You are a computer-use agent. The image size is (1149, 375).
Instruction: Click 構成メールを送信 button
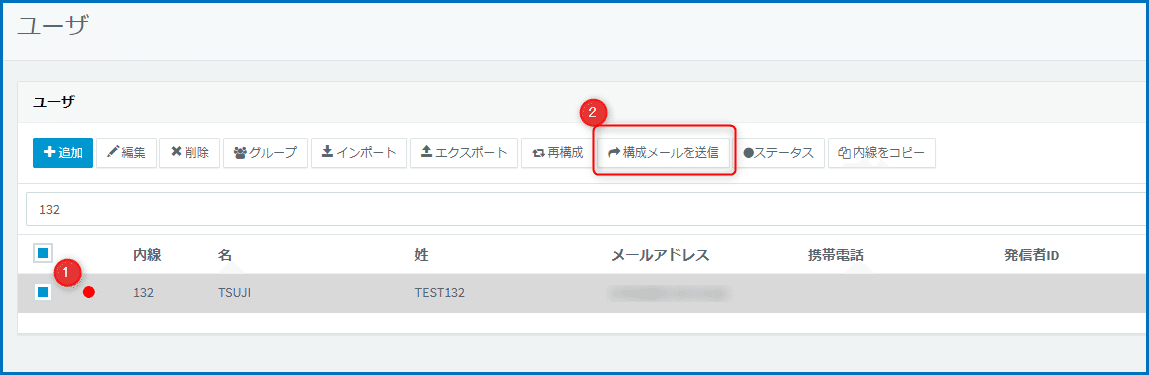pos(664,153)
